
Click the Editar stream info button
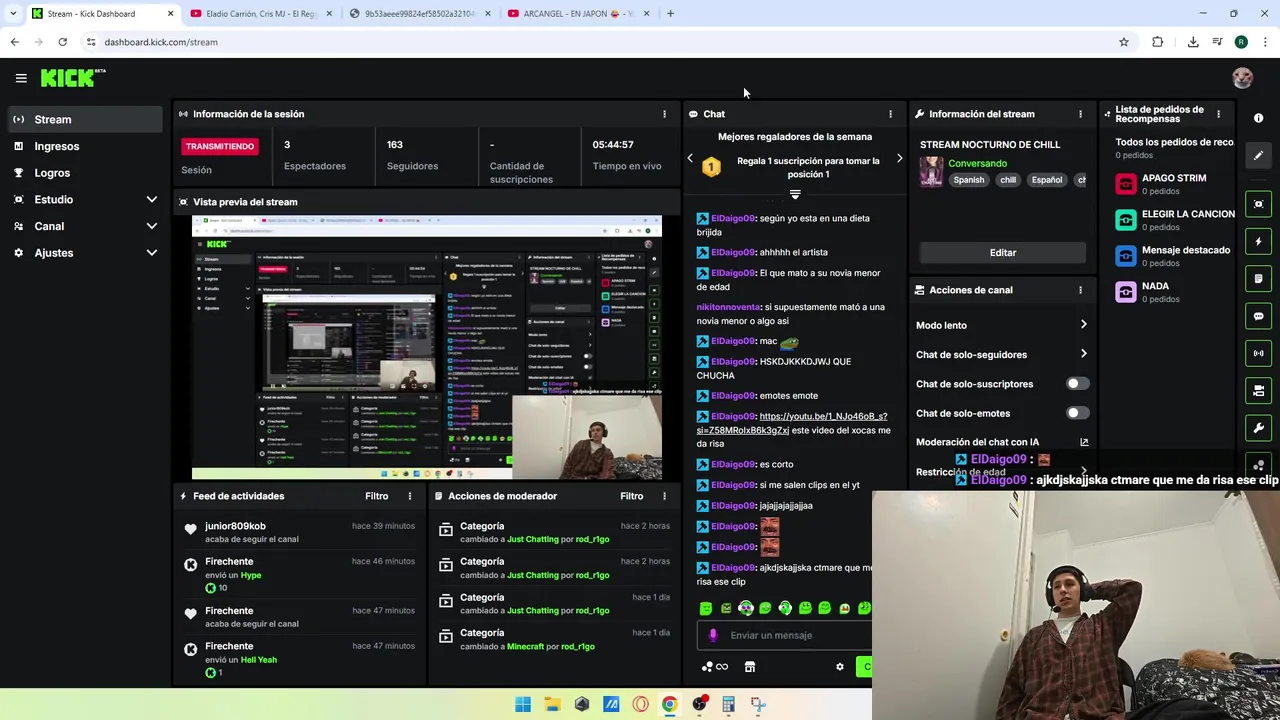[x=1002, y=253]
